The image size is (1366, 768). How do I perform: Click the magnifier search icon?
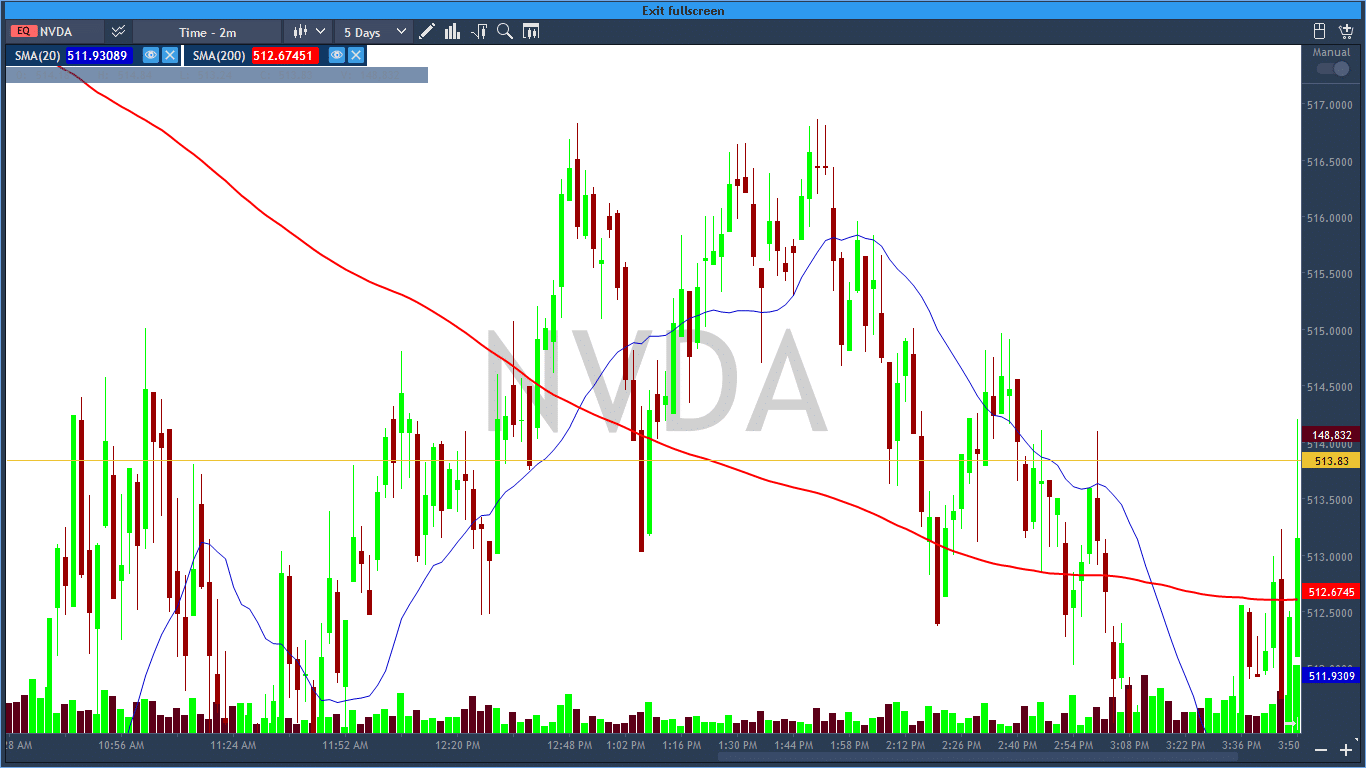click(505, 32)
